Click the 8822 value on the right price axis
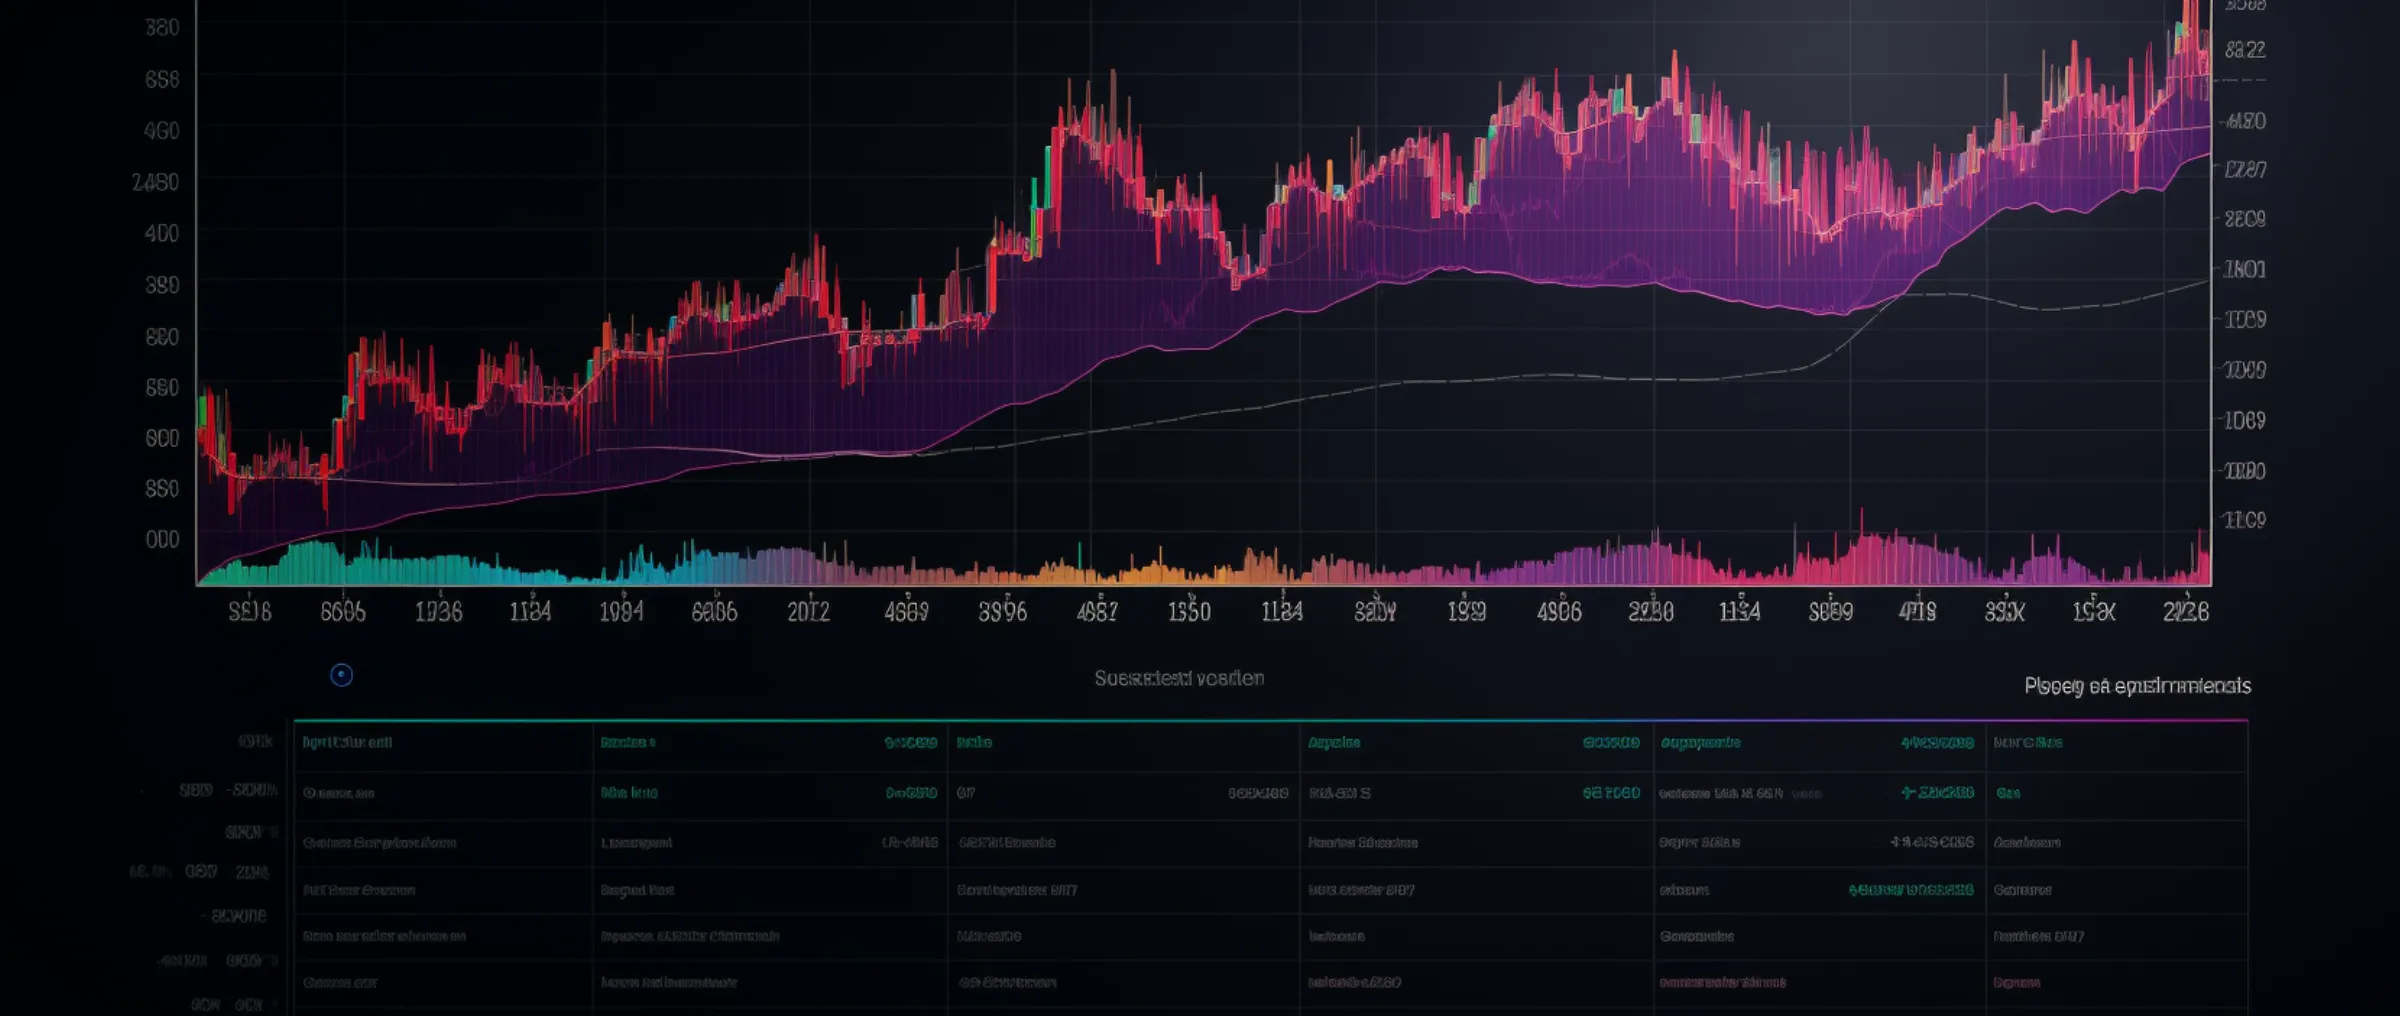 [2245, 49]
